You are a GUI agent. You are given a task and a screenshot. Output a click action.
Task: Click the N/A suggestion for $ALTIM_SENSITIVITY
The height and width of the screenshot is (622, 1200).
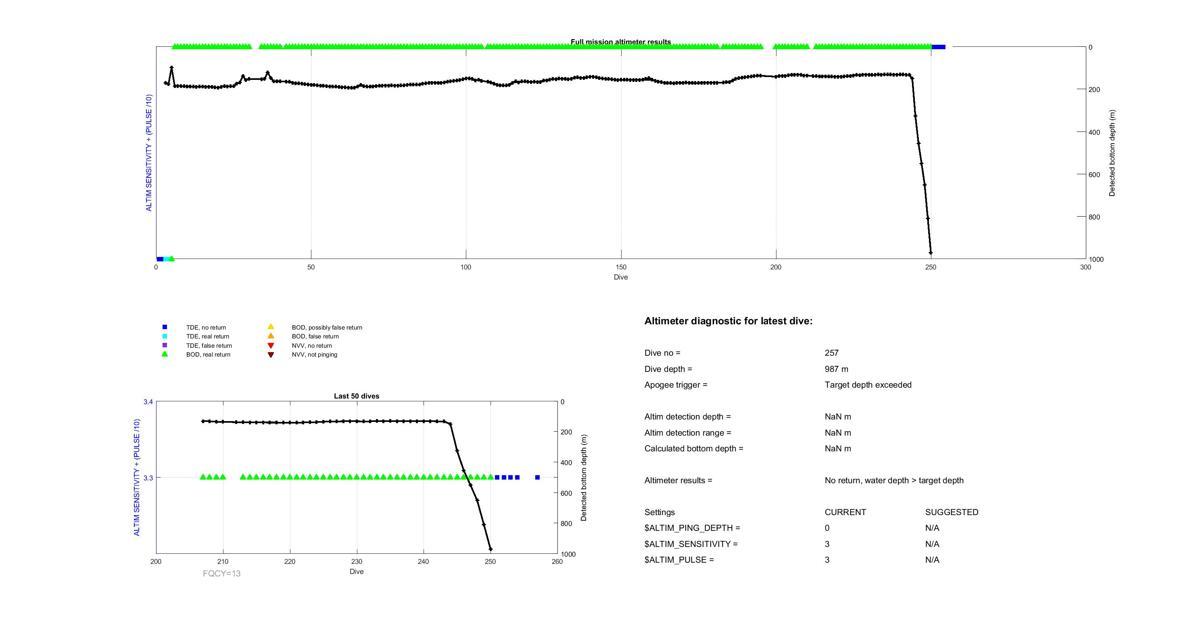pyautogui.click(x=932, y=544)
